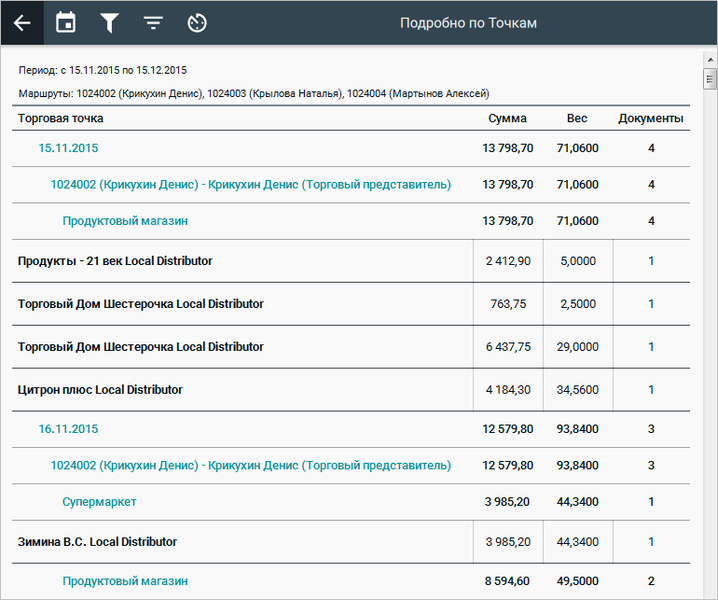Select Цитрон плюс Local Distributor row
The height and width of the screenshot is (600, 718).
(100, 390)
